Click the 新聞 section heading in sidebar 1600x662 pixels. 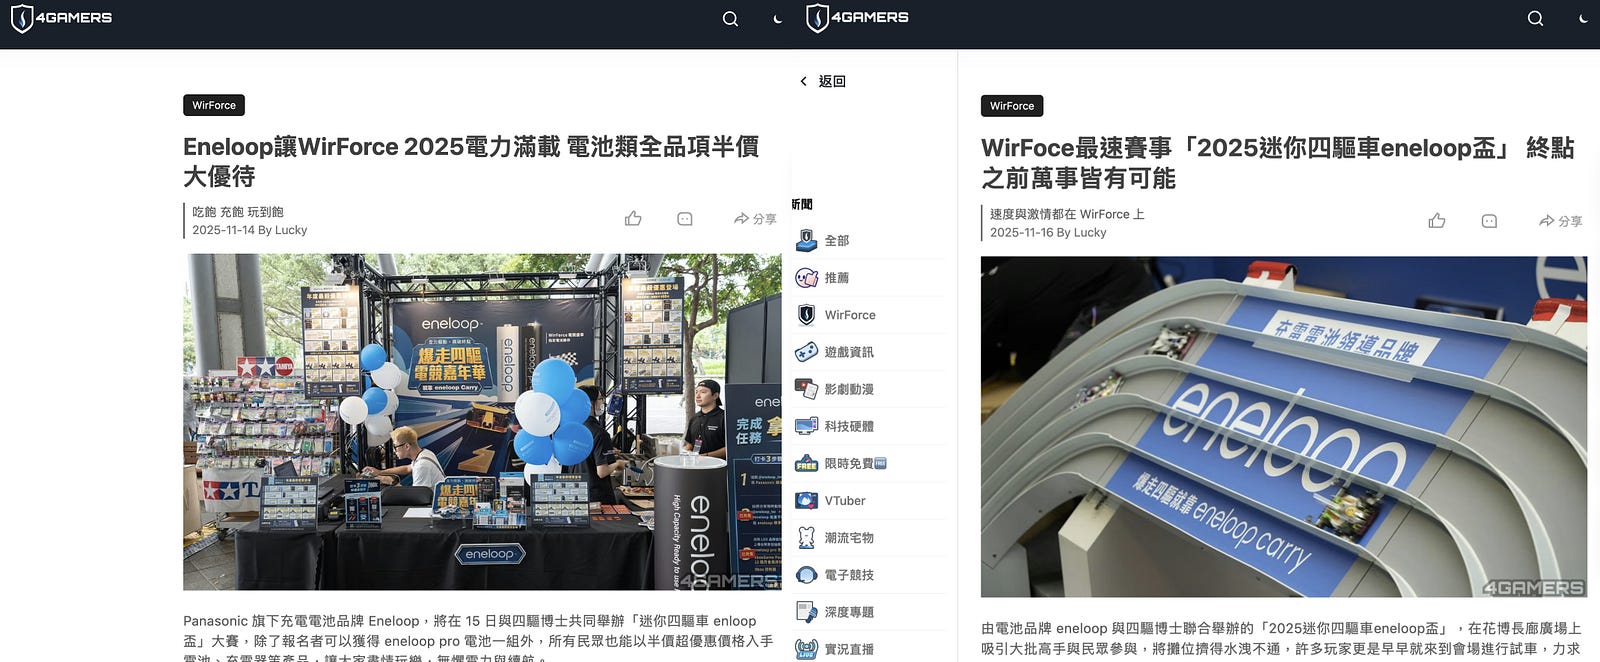(x=802, y=204)
